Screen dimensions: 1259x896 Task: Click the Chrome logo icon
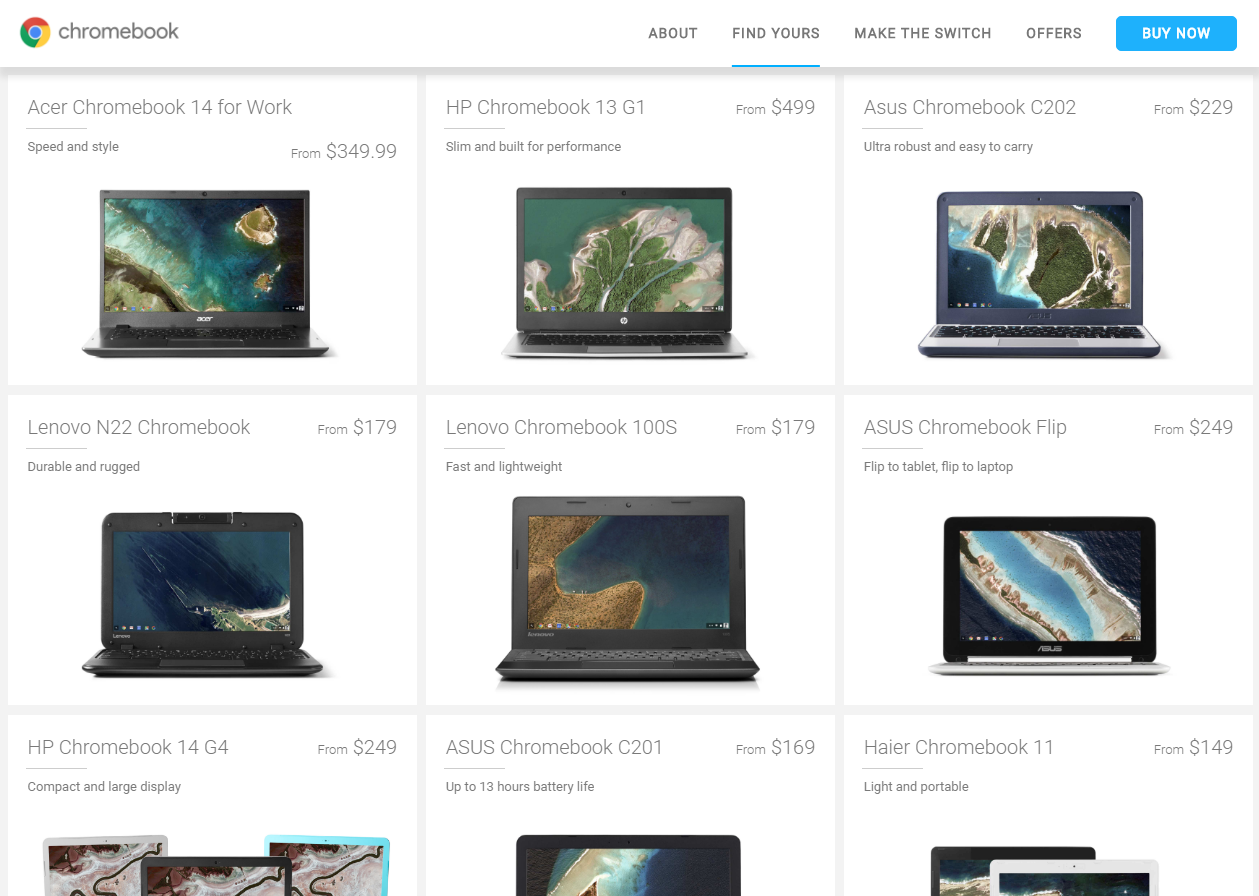tap(35, 33)
